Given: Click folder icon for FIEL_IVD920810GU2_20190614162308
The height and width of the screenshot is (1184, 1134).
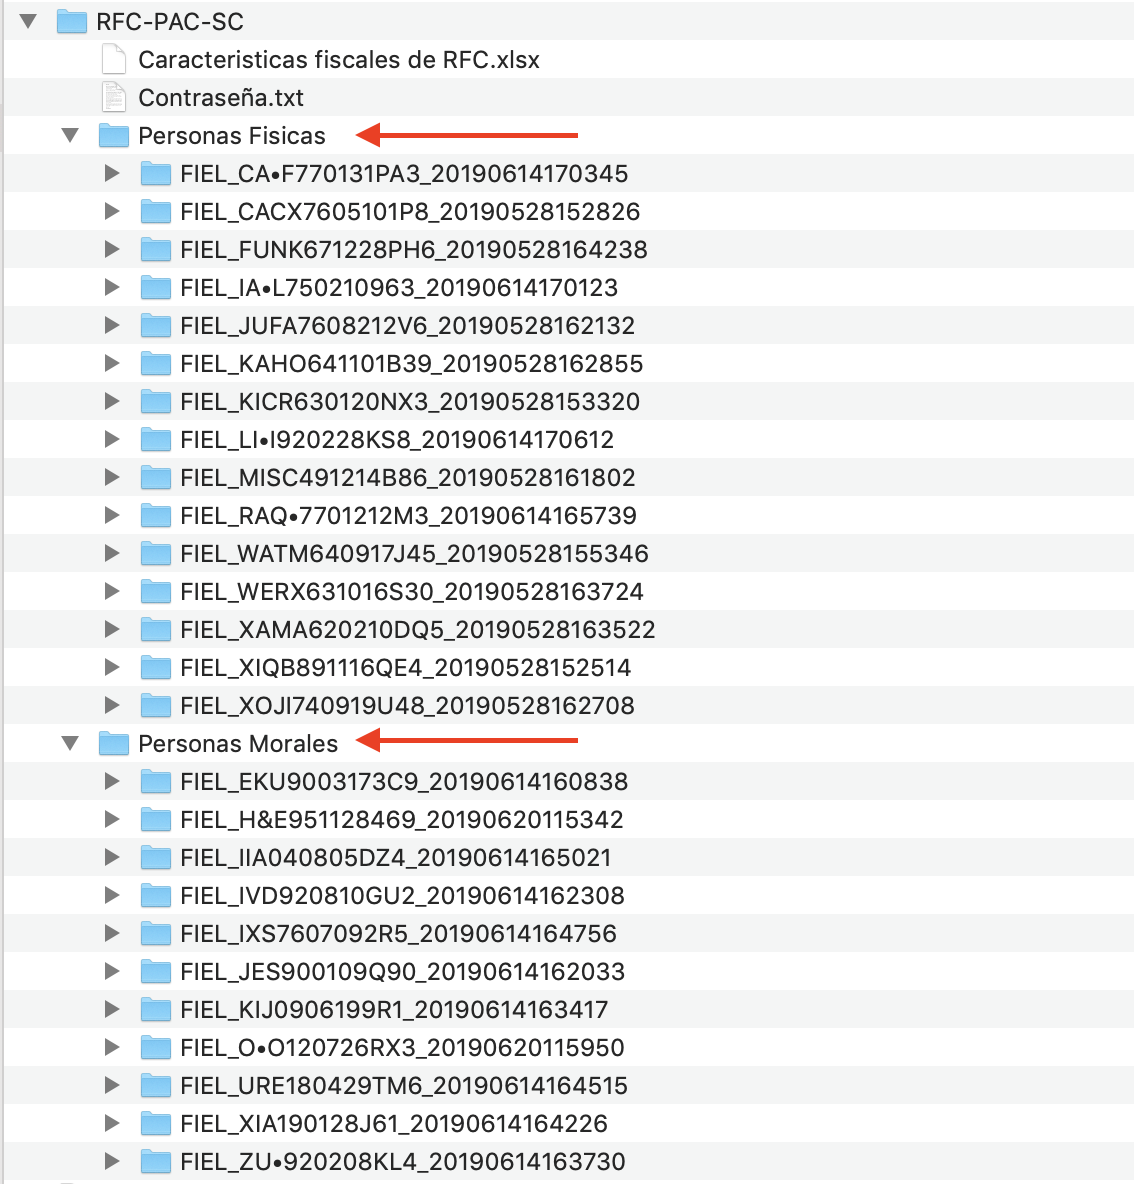Looking at the screenshot, I should coord(156,896).
